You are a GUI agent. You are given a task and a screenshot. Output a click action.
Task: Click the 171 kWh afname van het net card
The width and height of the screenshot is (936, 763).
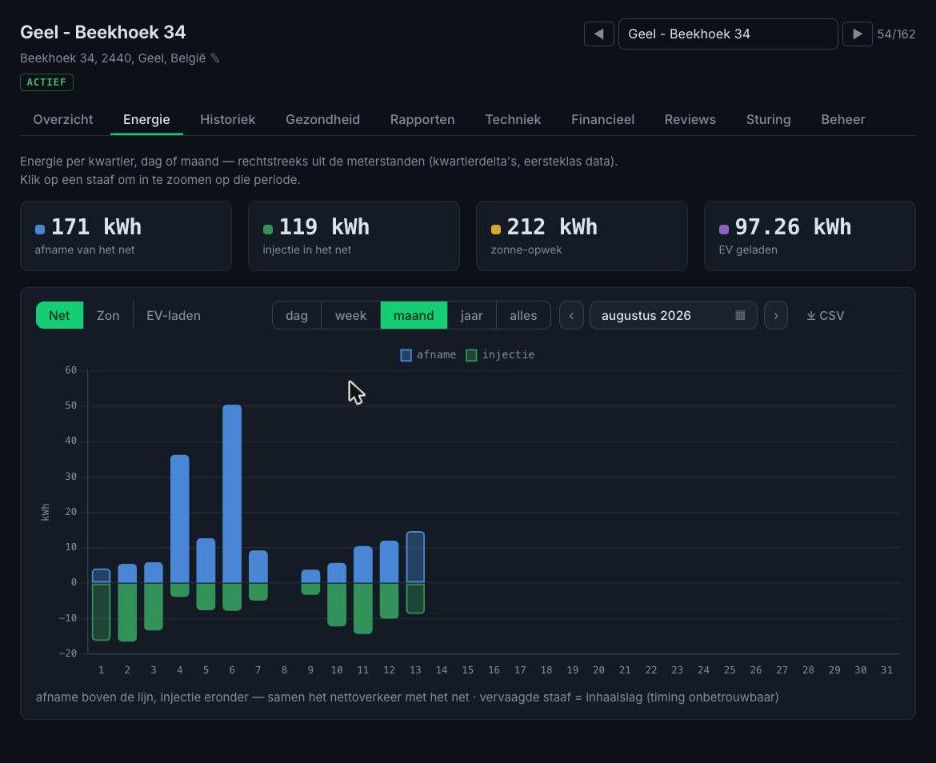click(126, 236)
